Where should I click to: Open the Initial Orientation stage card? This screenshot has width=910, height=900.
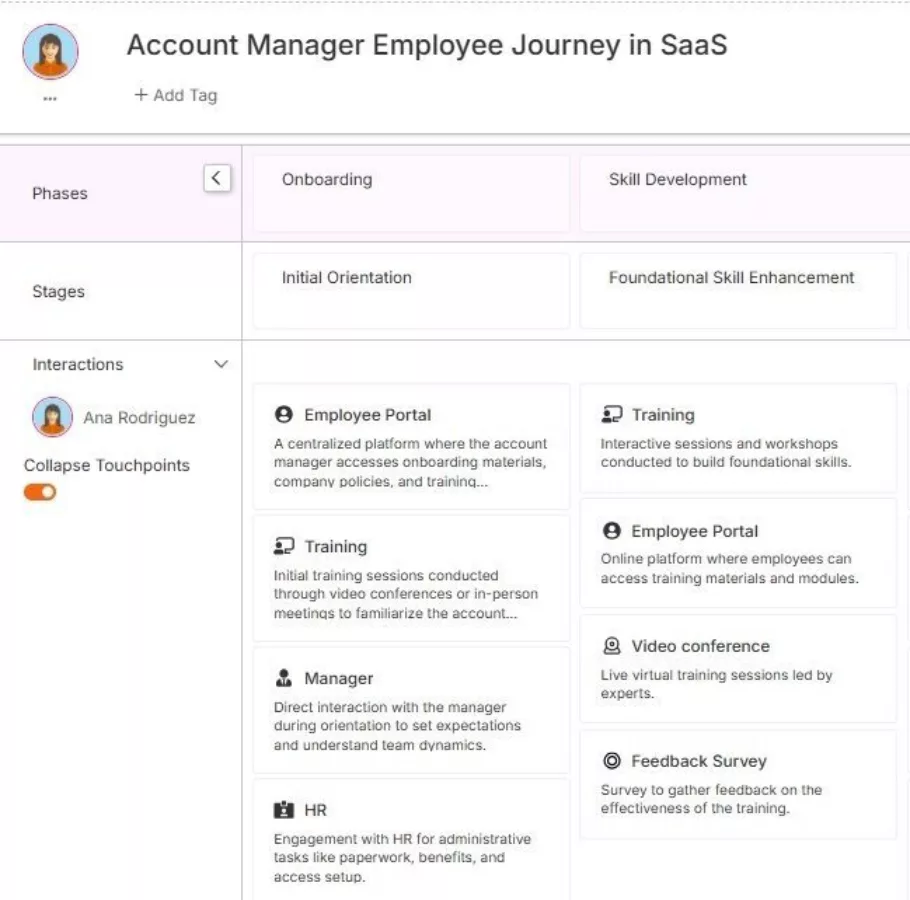click(x=410, y=290)
